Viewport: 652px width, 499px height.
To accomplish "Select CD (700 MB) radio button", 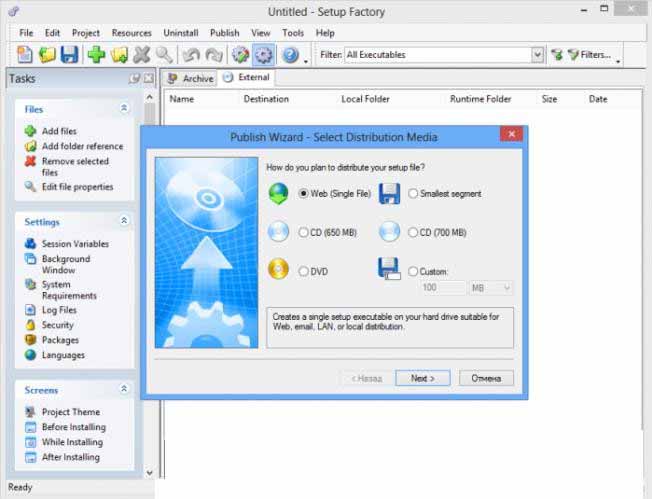I will click(x=413, y=232).
